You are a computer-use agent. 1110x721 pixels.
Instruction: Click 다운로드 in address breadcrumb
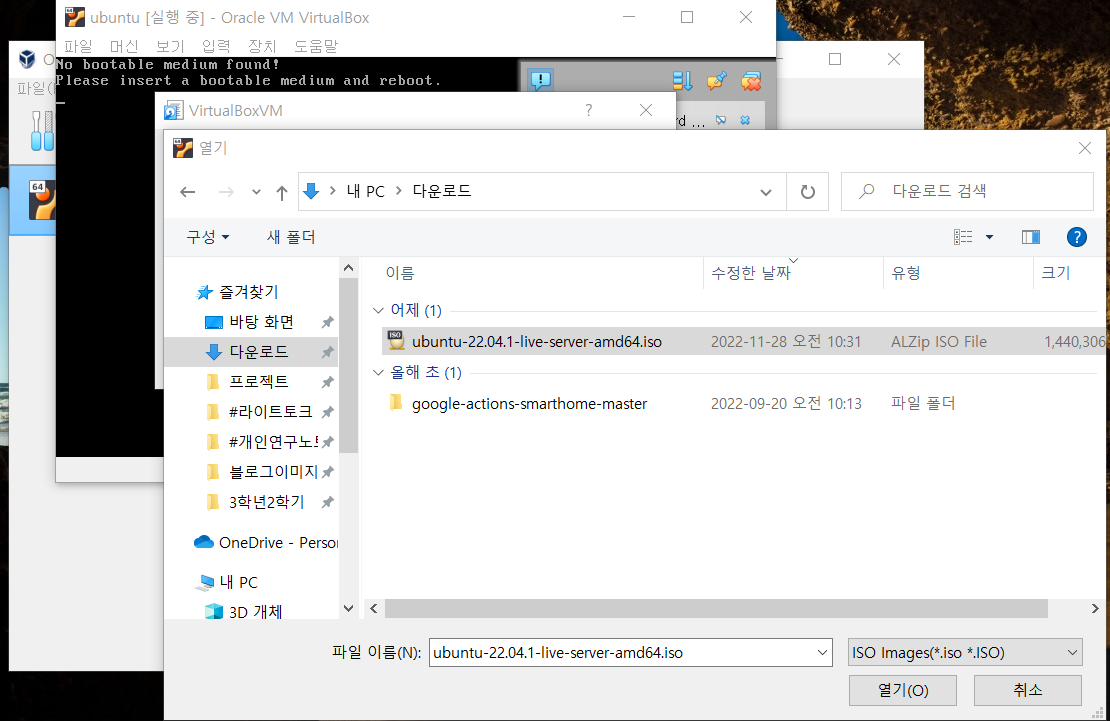[442, 191]
